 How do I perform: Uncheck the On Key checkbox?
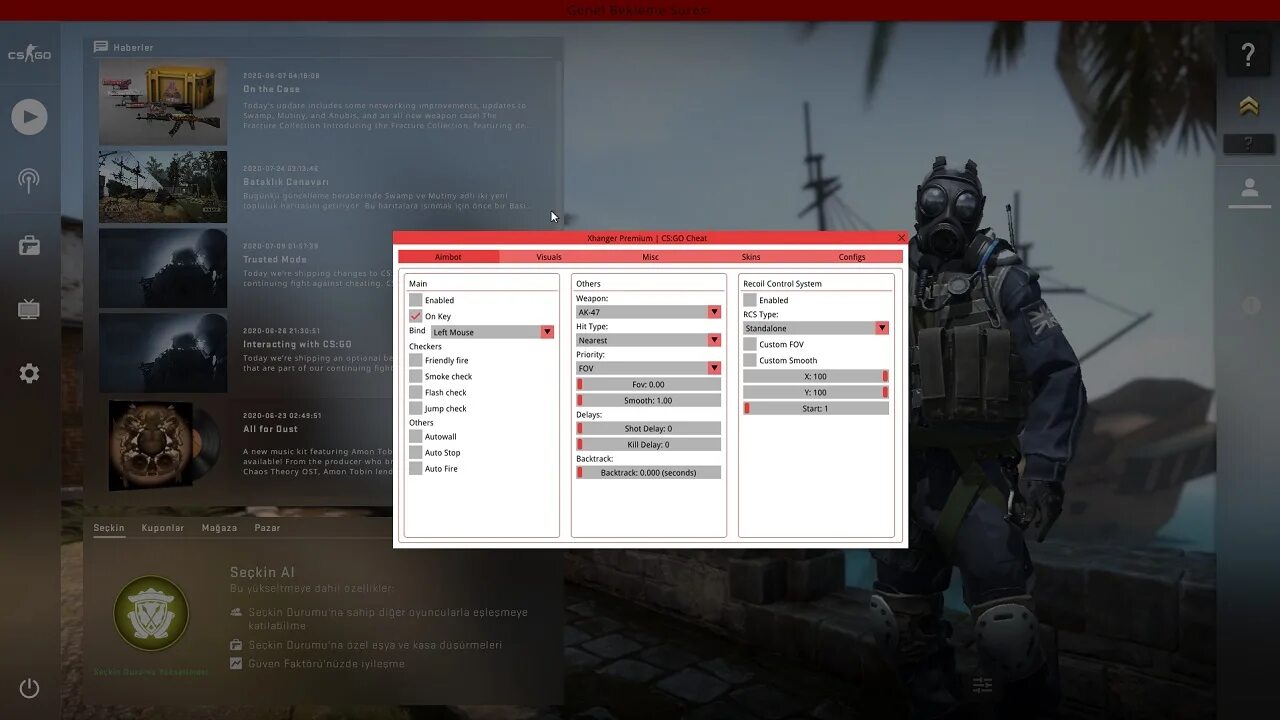416,316
